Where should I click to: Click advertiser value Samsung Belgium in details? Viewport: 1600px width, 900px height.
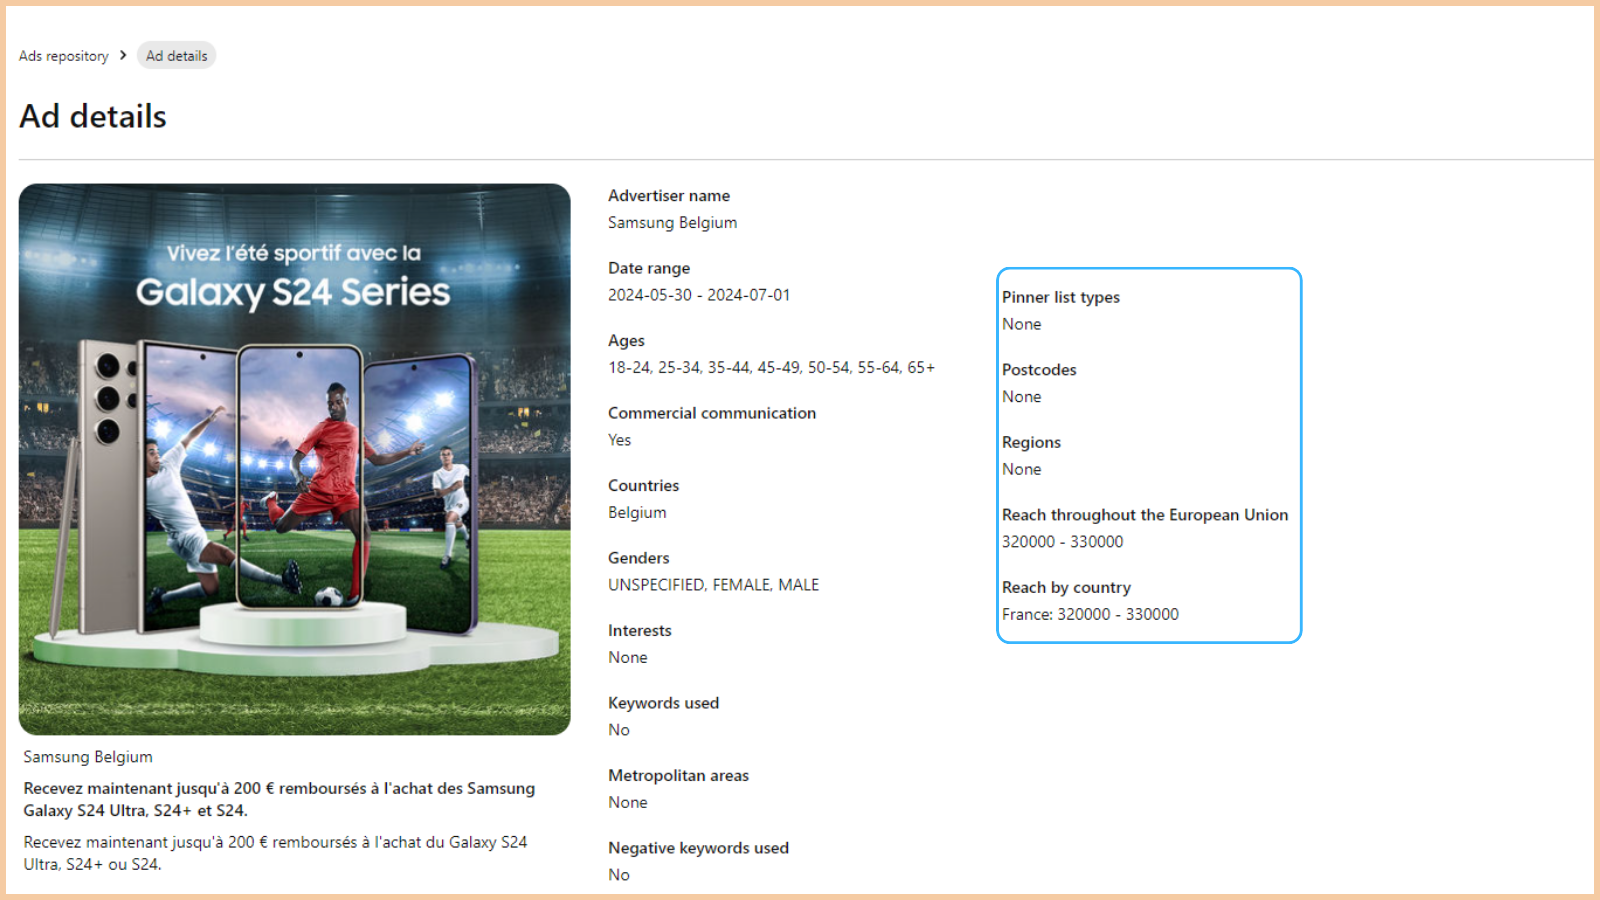point(672,223)
